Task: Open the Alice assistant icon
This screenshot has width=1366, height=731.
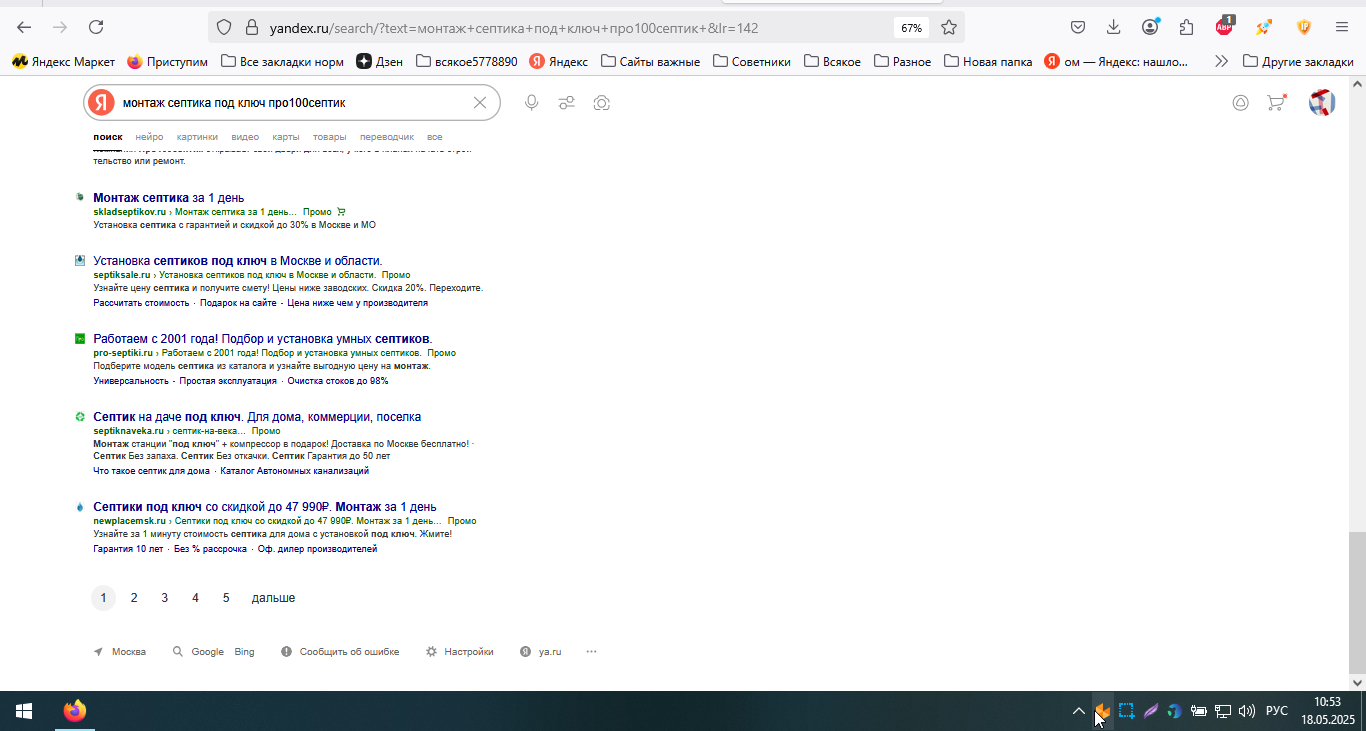Action: pyautogui.click(x=1240, y=102)
